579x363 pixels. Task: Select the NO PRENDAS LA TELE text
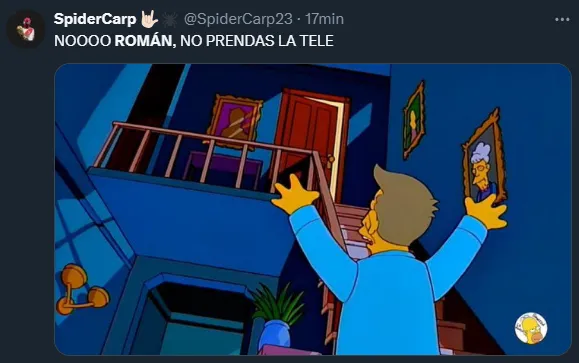(257, 41)
